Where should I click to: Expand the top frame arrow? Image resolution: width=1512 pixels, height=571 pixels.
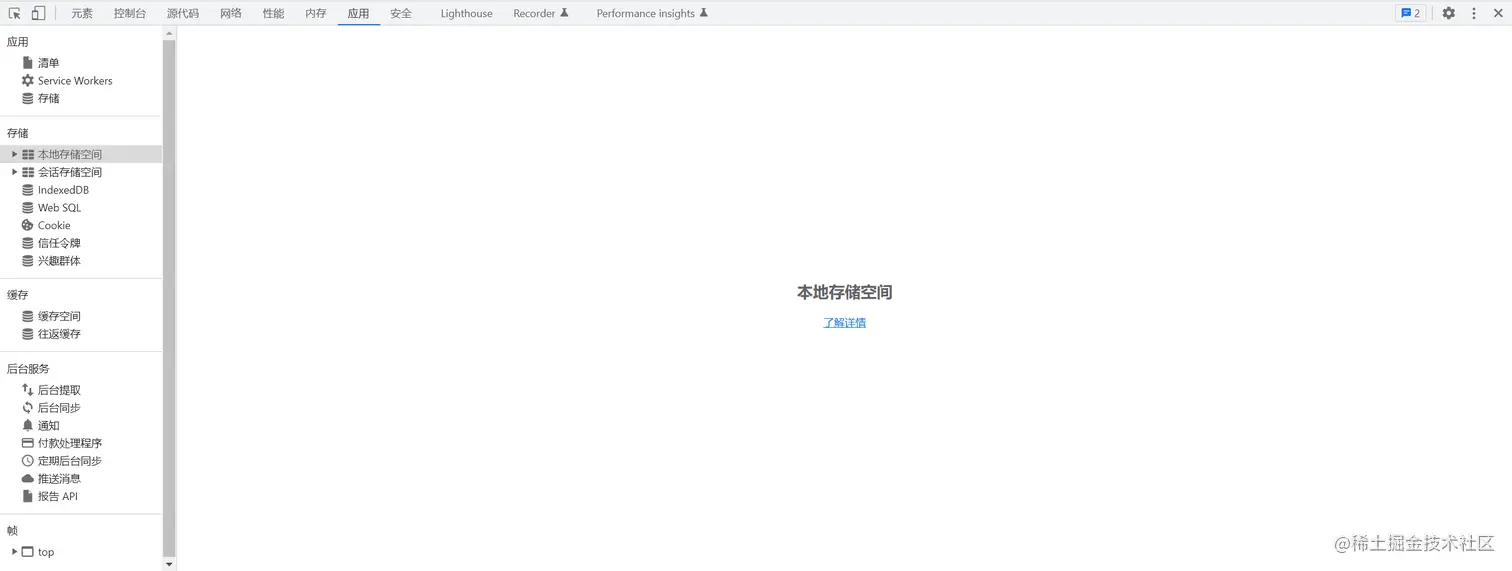tap(14, 552)
